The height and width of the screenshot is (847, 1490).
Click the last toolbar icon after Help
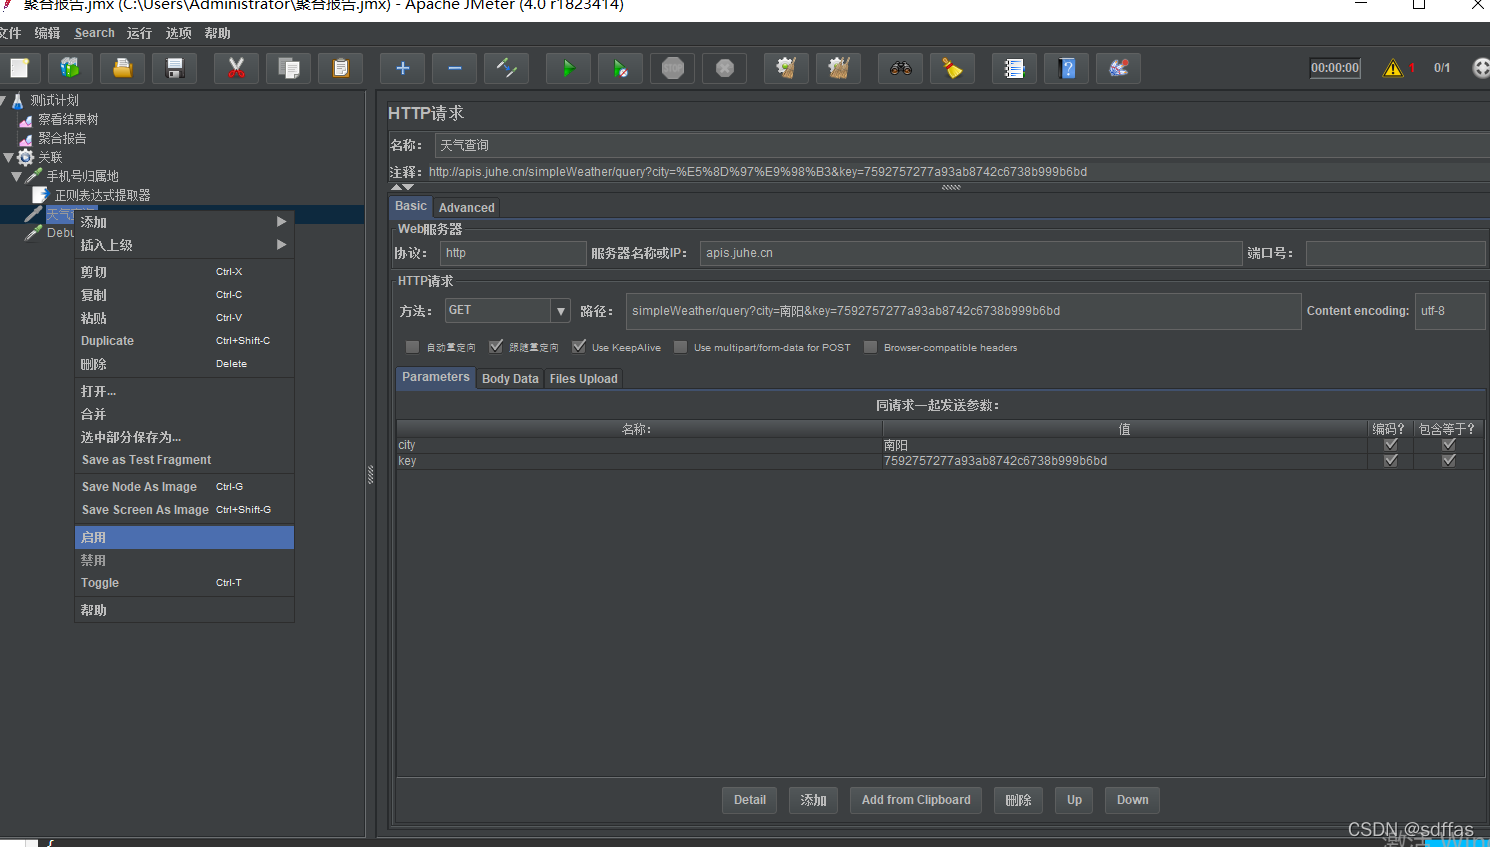tap(1118, 68)
